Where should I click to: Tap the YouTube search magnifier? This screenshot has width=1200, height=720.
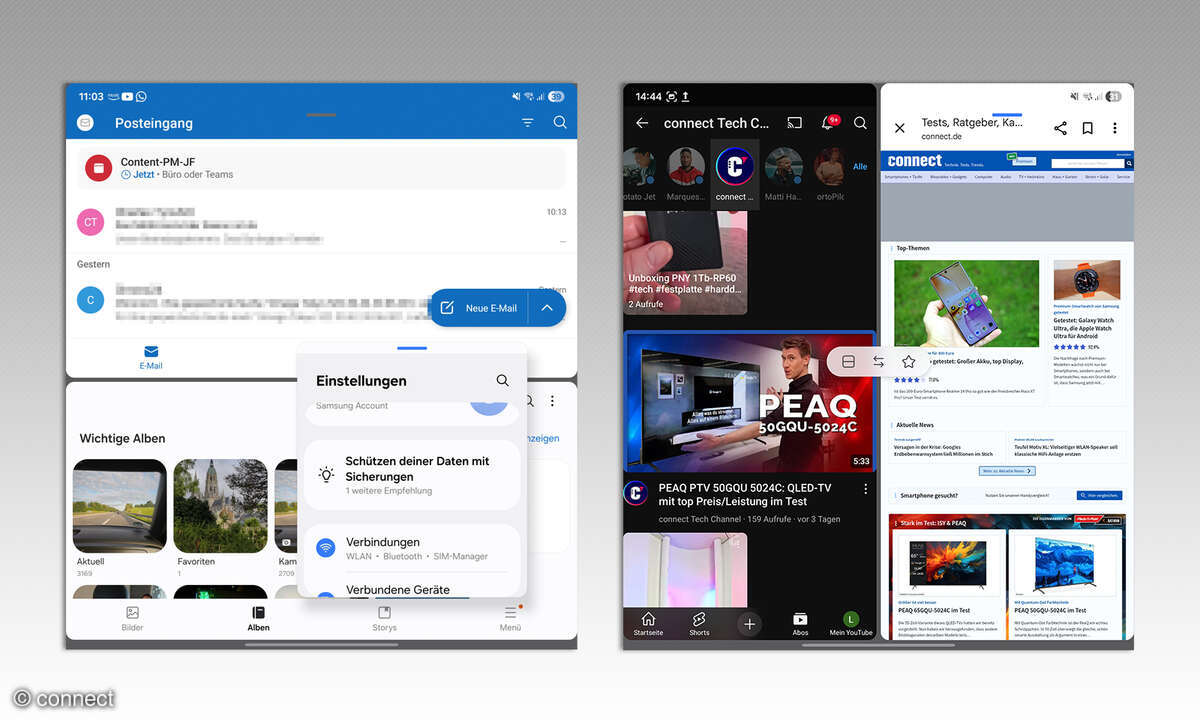860,123
